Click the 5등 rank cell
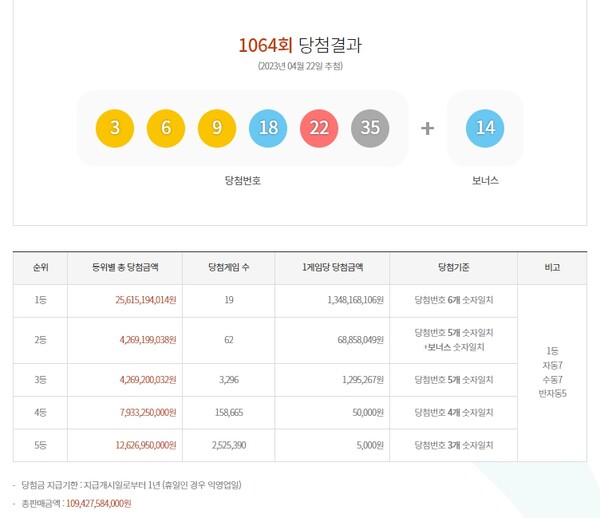 point(41,445)
